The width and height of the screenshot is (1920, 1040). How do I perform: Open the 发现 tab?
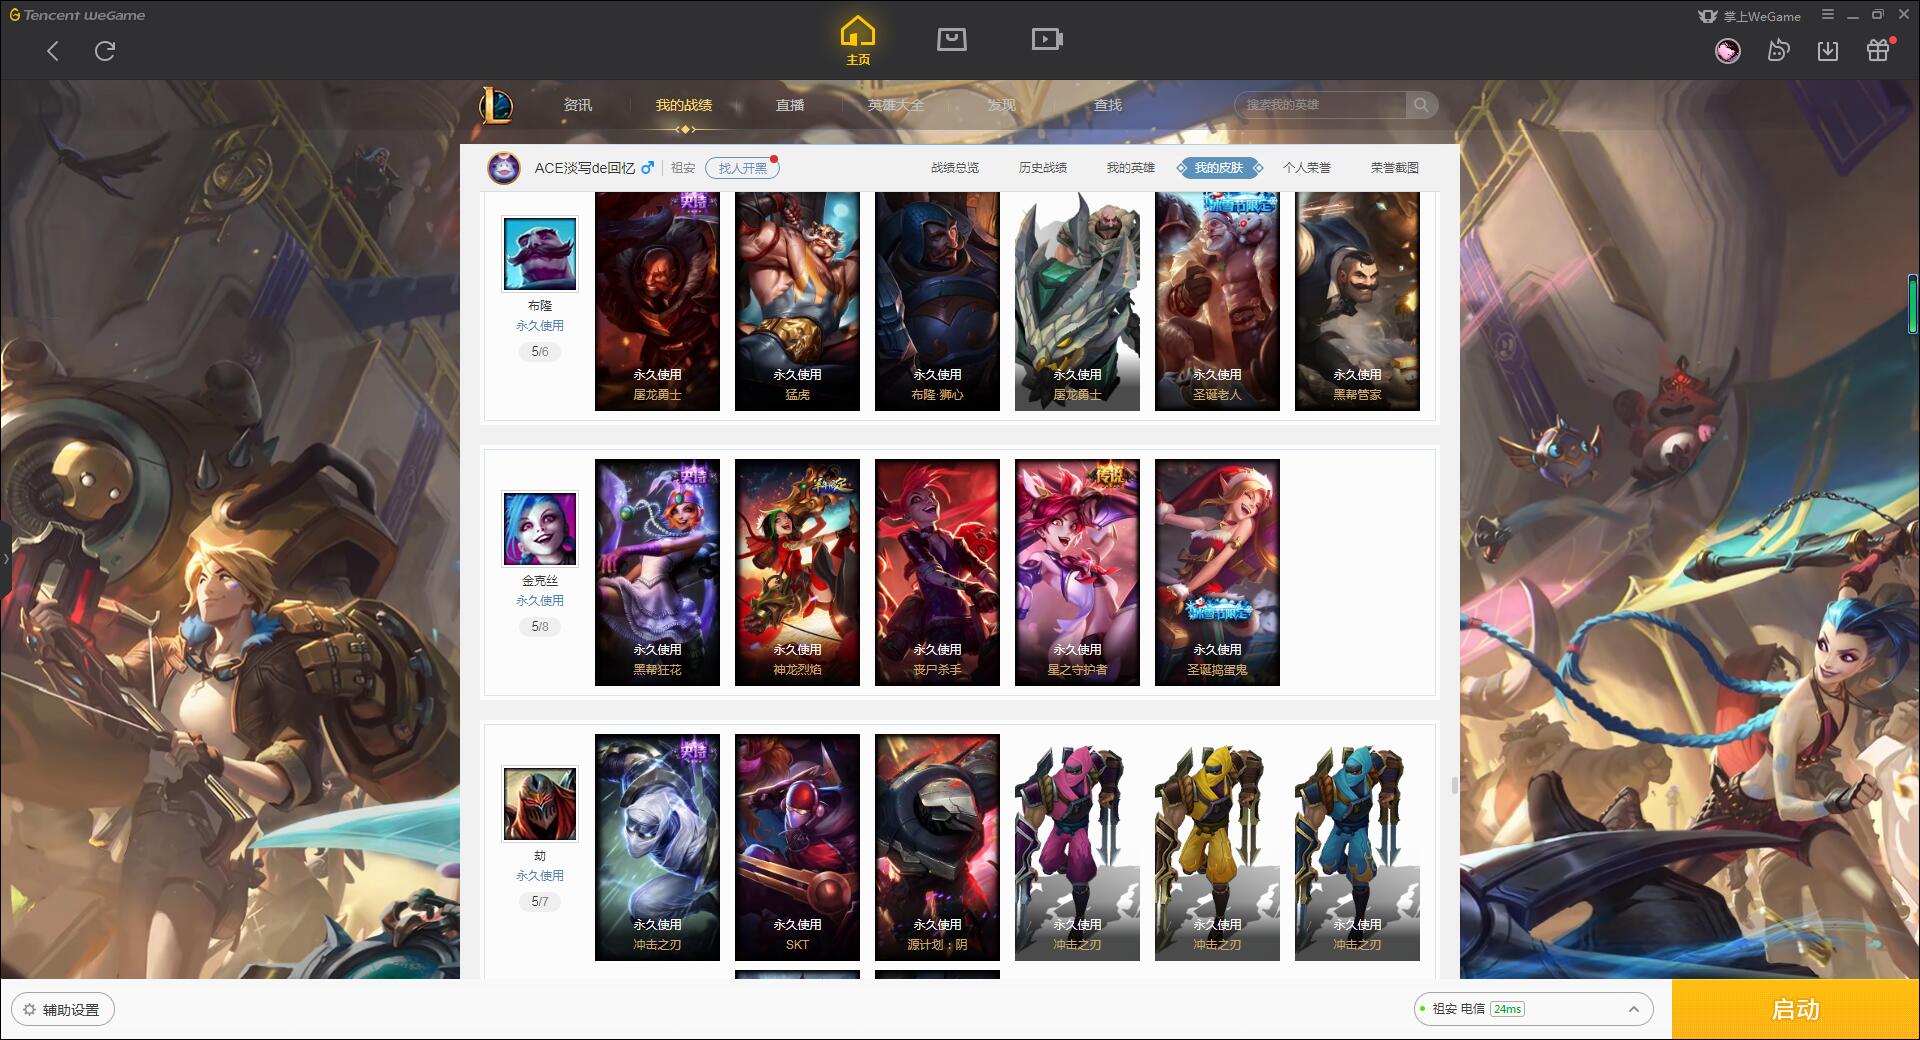coord(1002,105)
